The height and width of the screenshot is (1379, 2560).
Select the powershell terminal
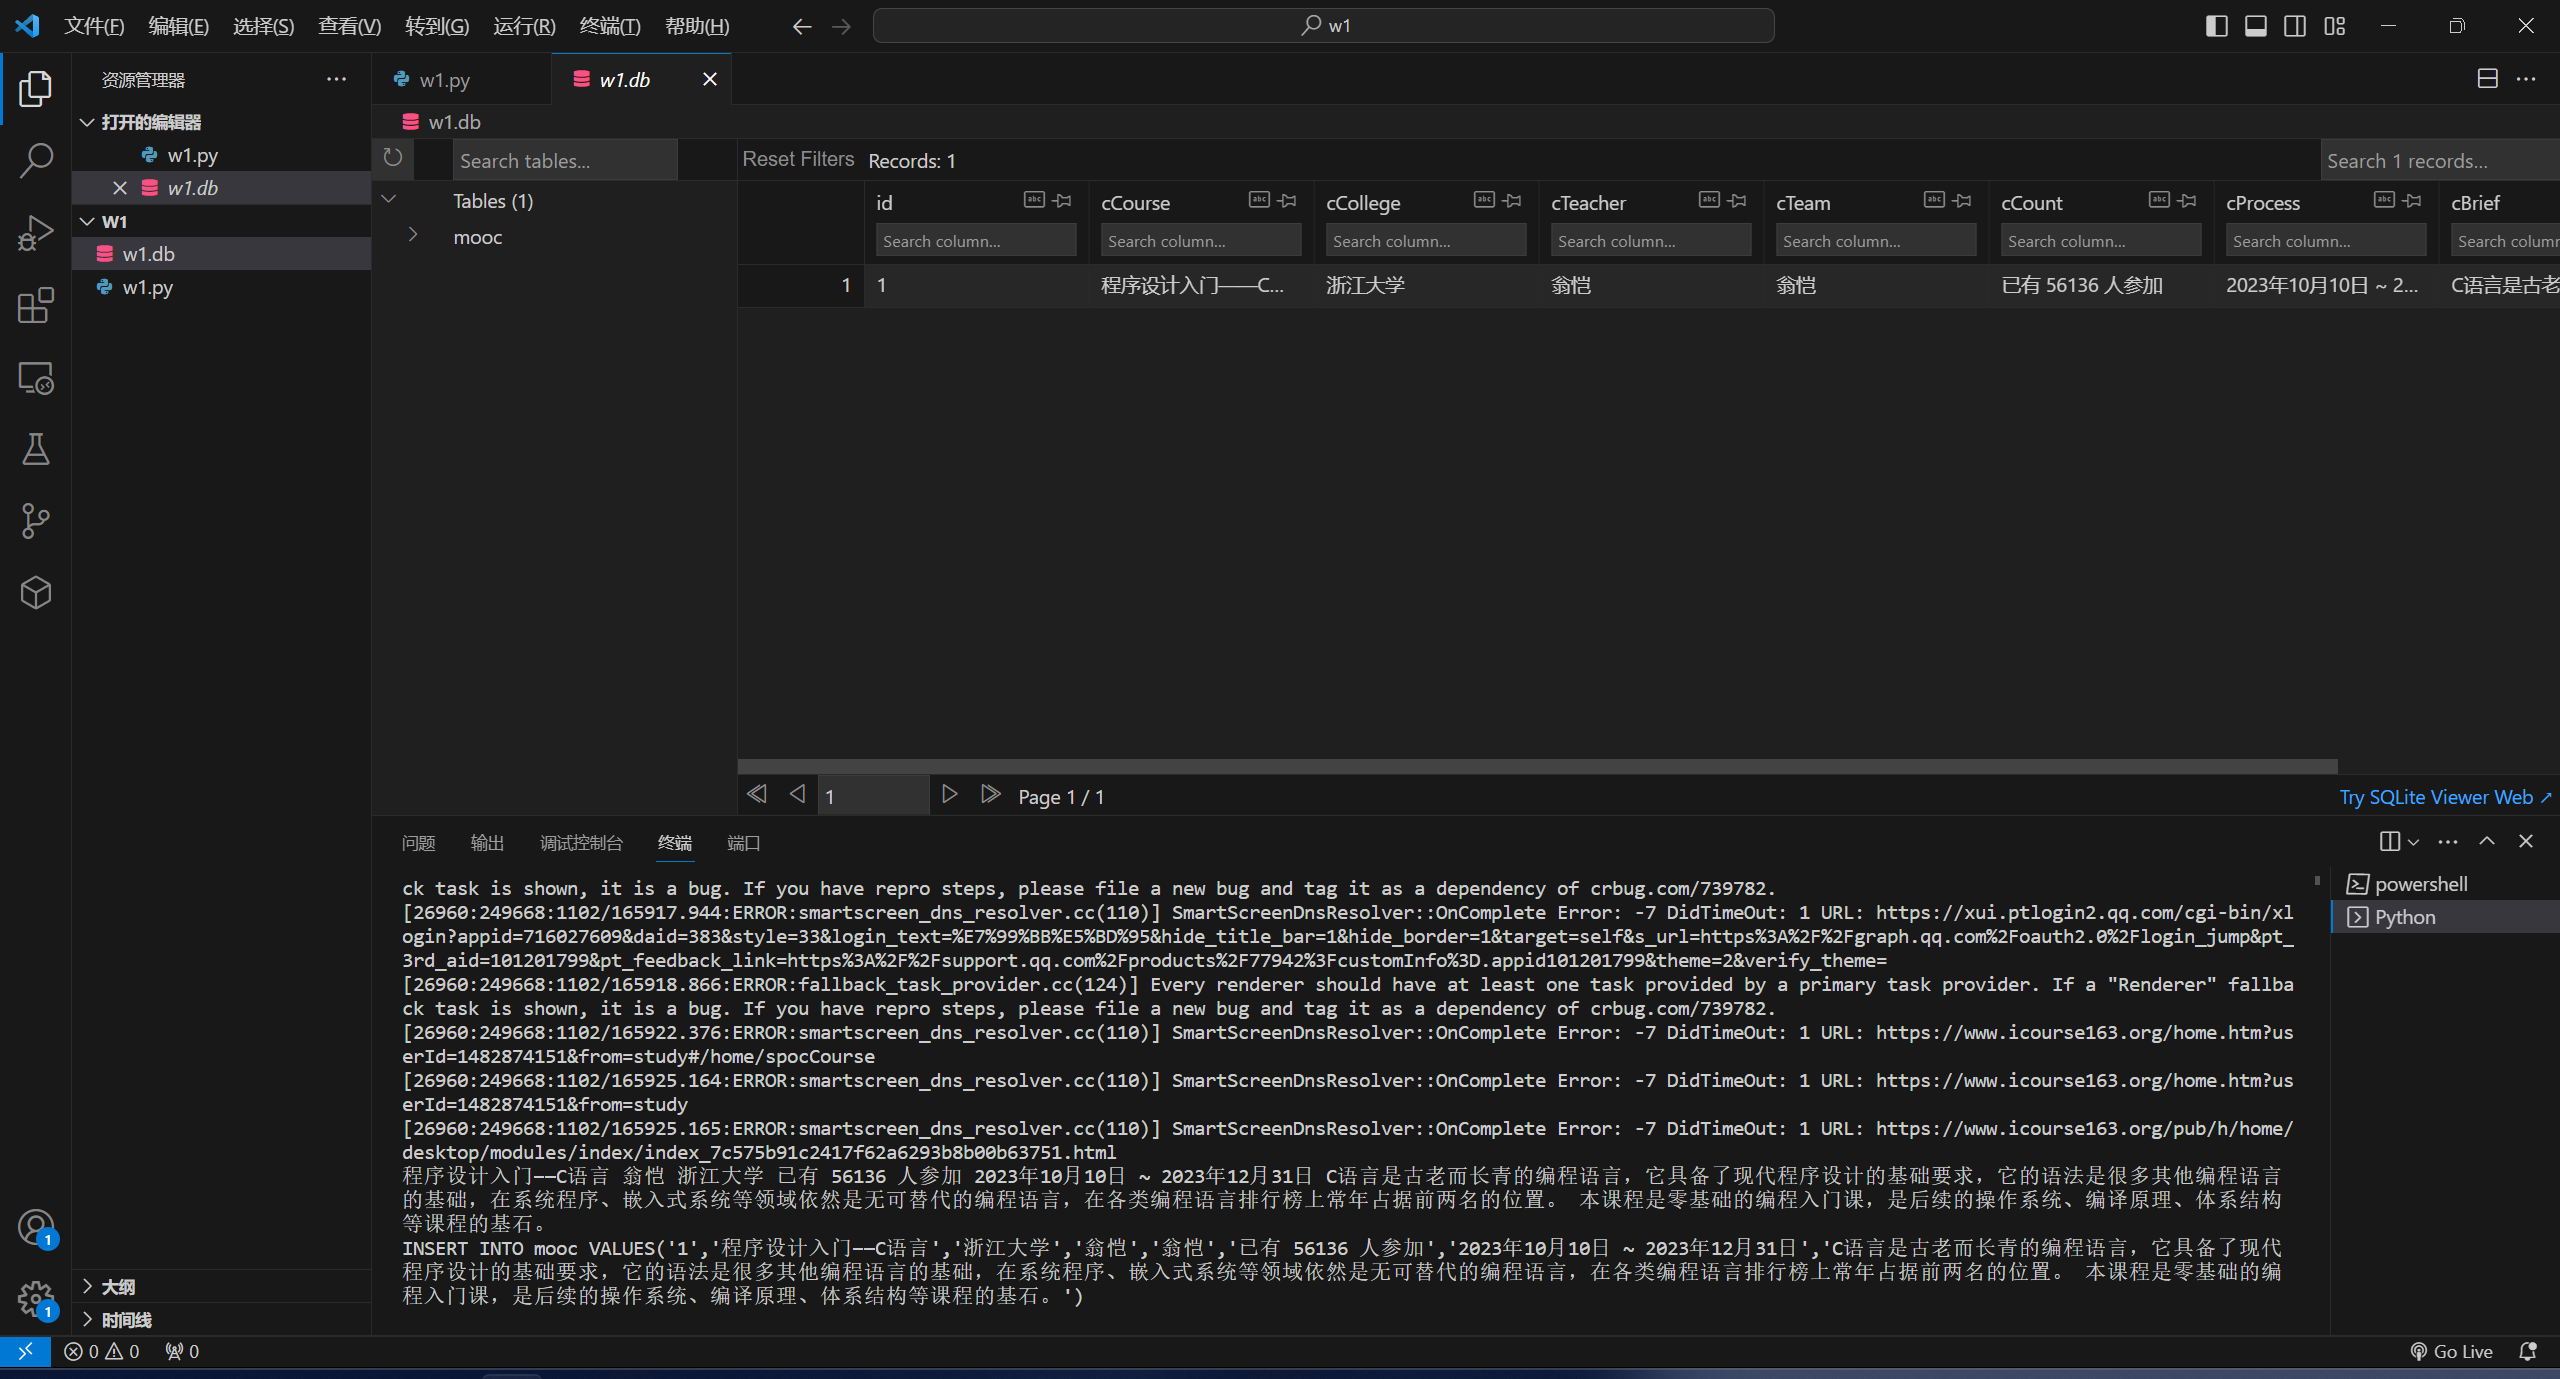[2445, 884]
